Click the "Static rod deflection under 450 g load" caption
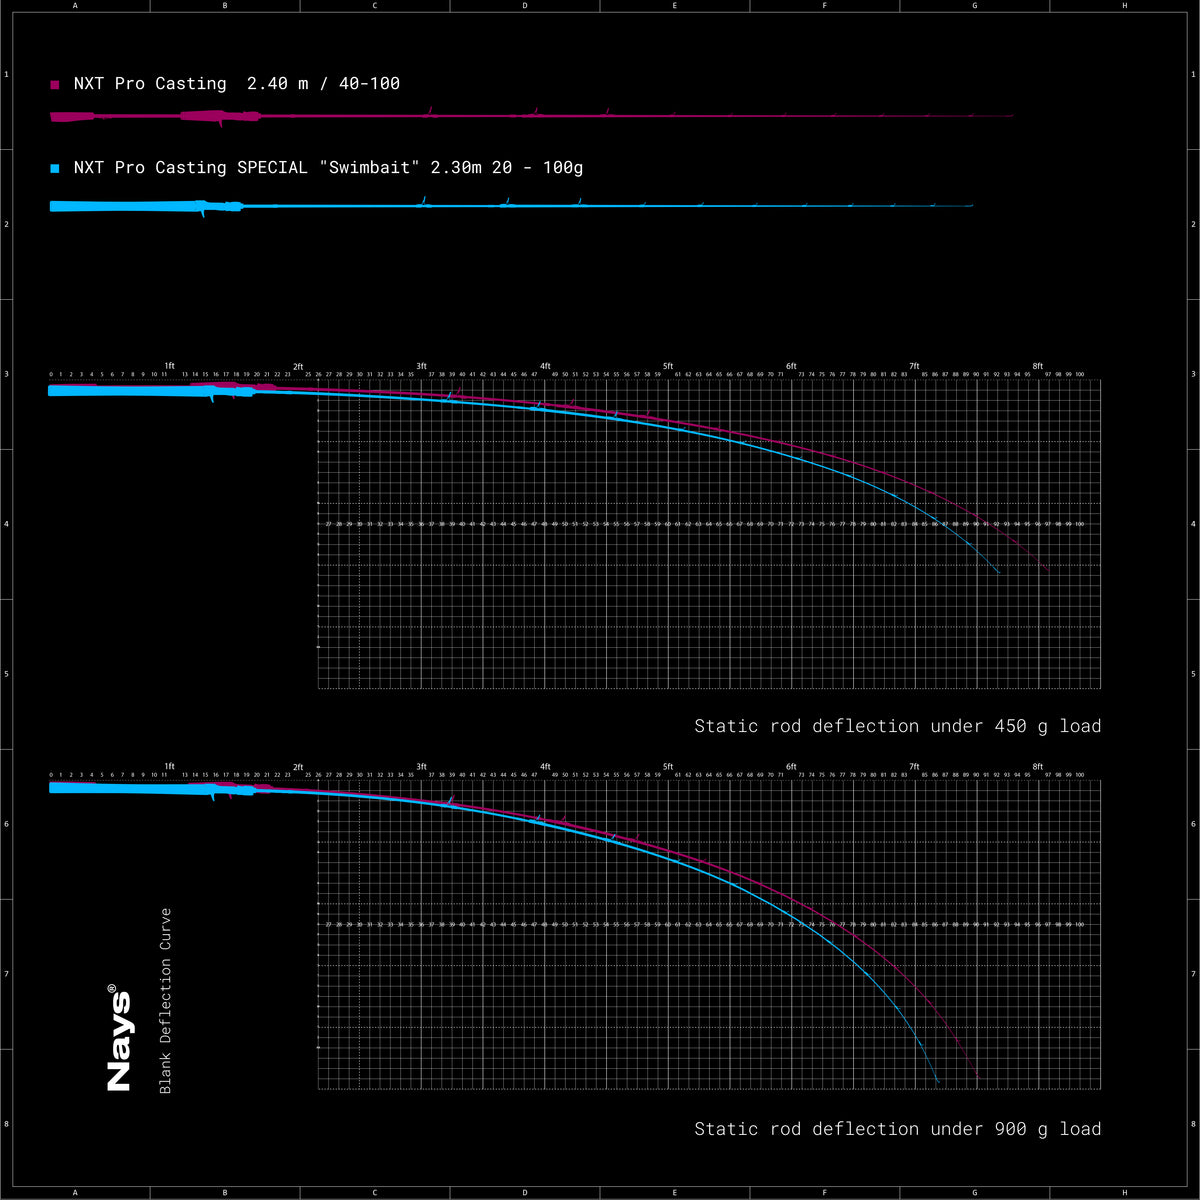This screenshot has width=1200, height=1200. [897, 726]
